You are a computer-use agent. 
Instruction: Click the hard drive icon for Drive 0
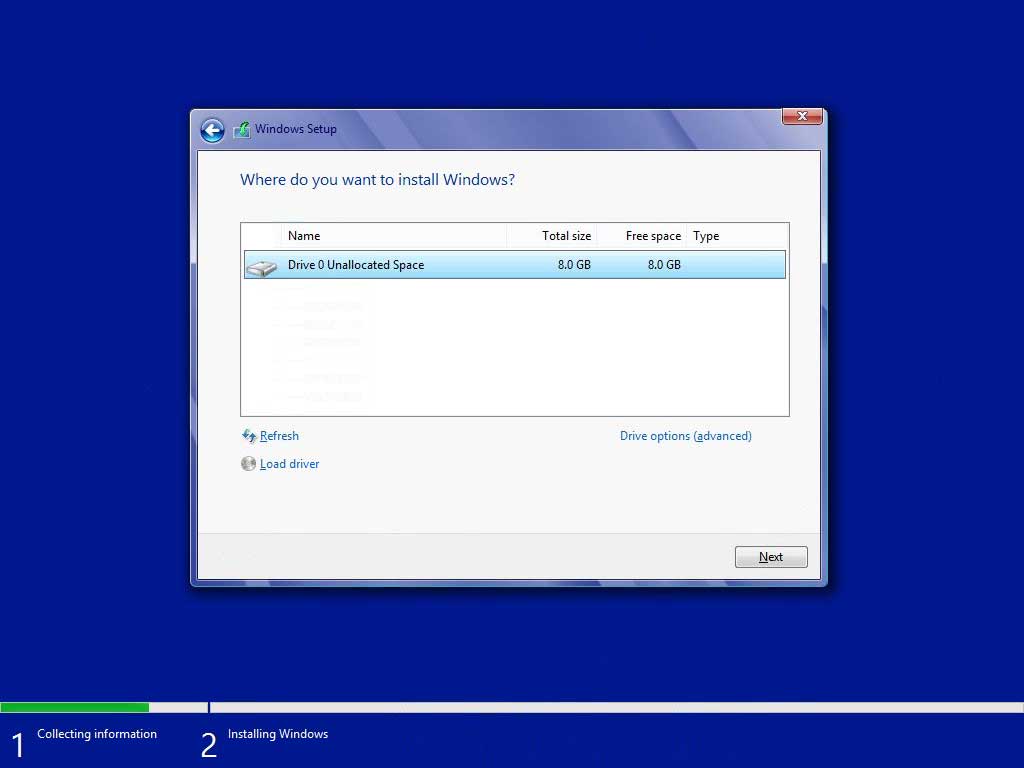[x=262, y=266]
